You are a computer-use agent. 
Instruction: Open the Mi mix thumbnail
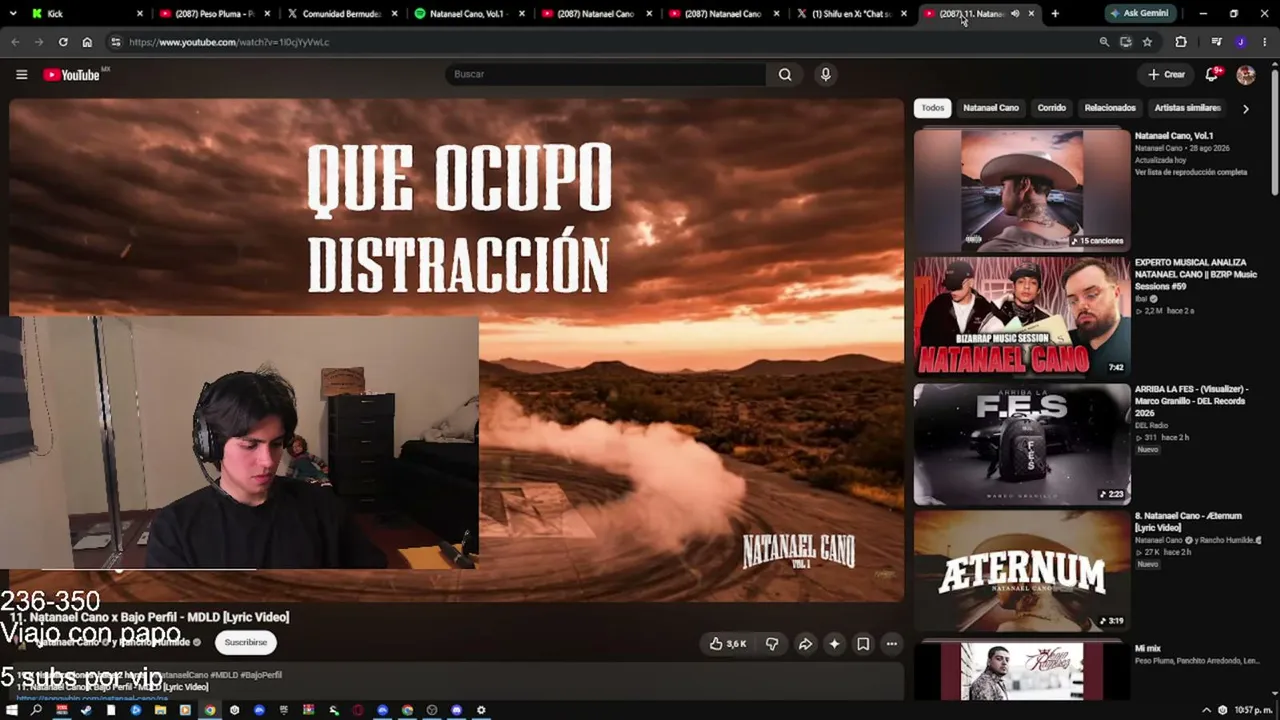click(1022, 671)
